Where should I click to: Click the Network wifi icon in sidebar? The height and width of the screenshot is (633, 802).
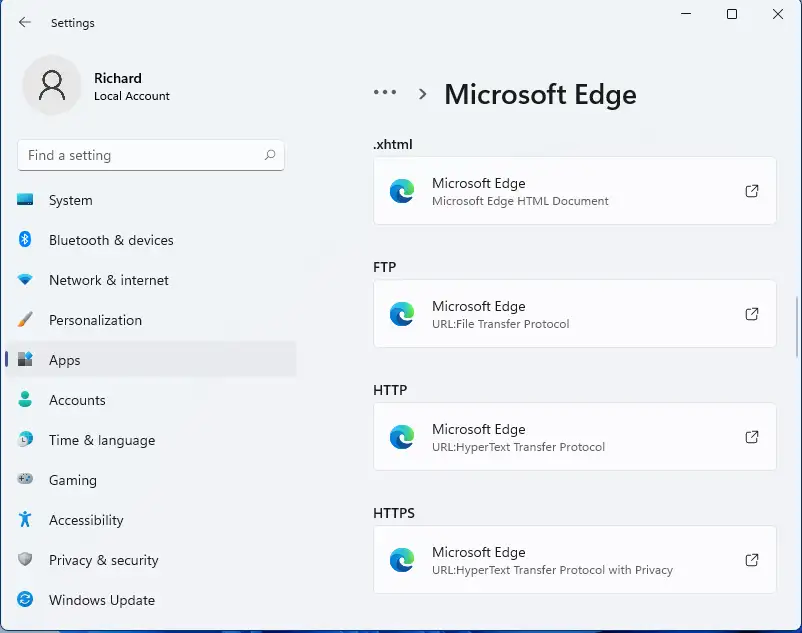click(x=25, y=280)
